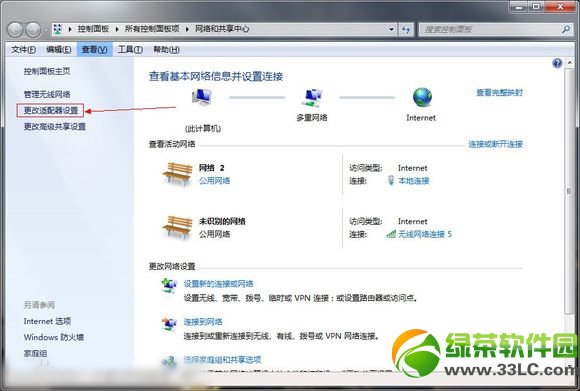Click 控制面板 breadcrumb segment
Image resolution: width=580 pixels, height=391 pixels.
click(x=93, y=29)
